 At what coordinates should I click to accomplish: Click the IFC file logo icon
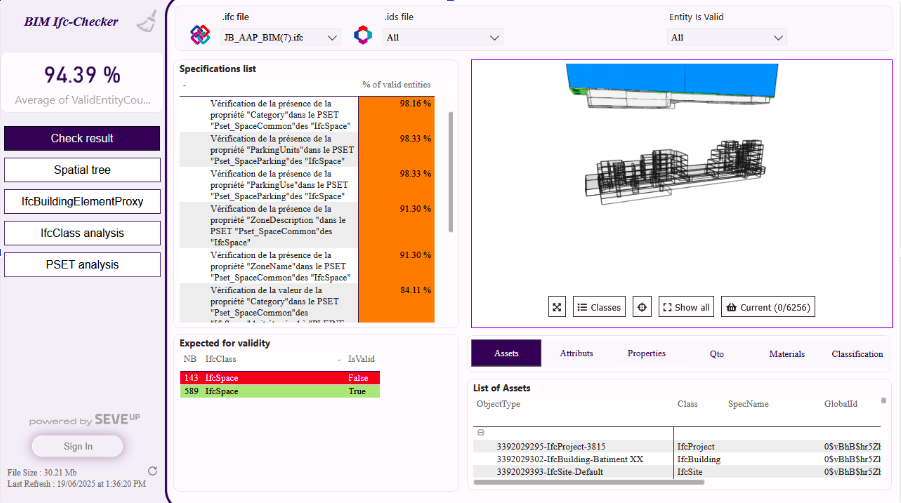click(201, 35)
